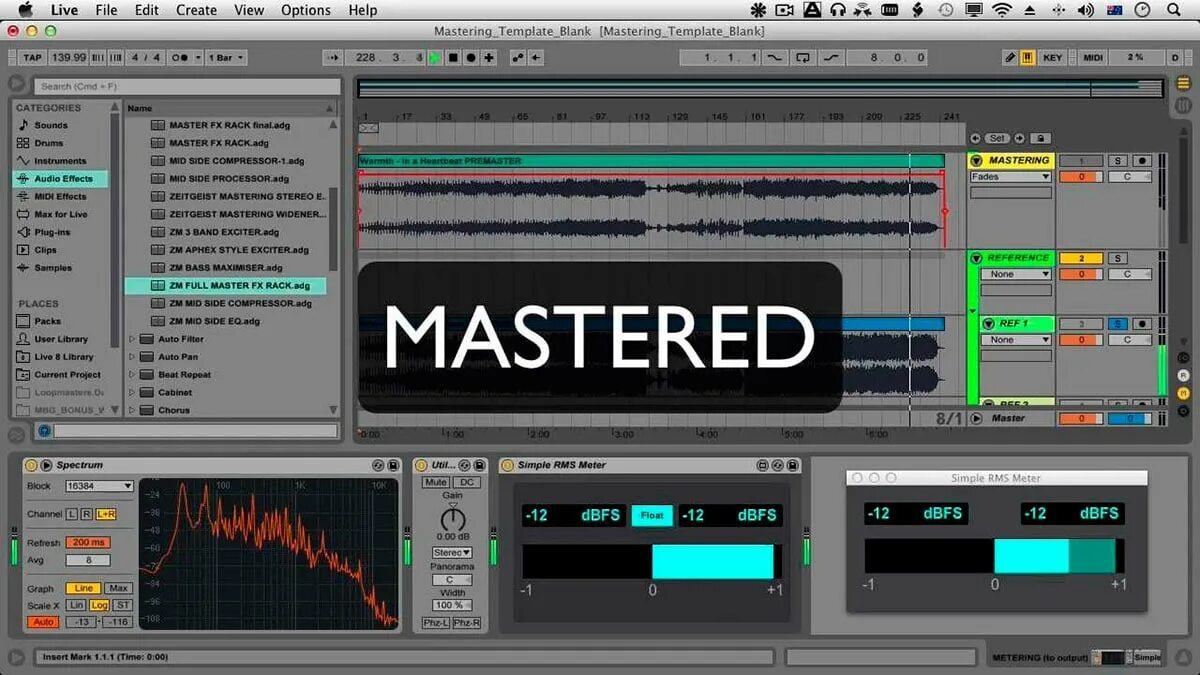Select Sounds category in browser

51,125
